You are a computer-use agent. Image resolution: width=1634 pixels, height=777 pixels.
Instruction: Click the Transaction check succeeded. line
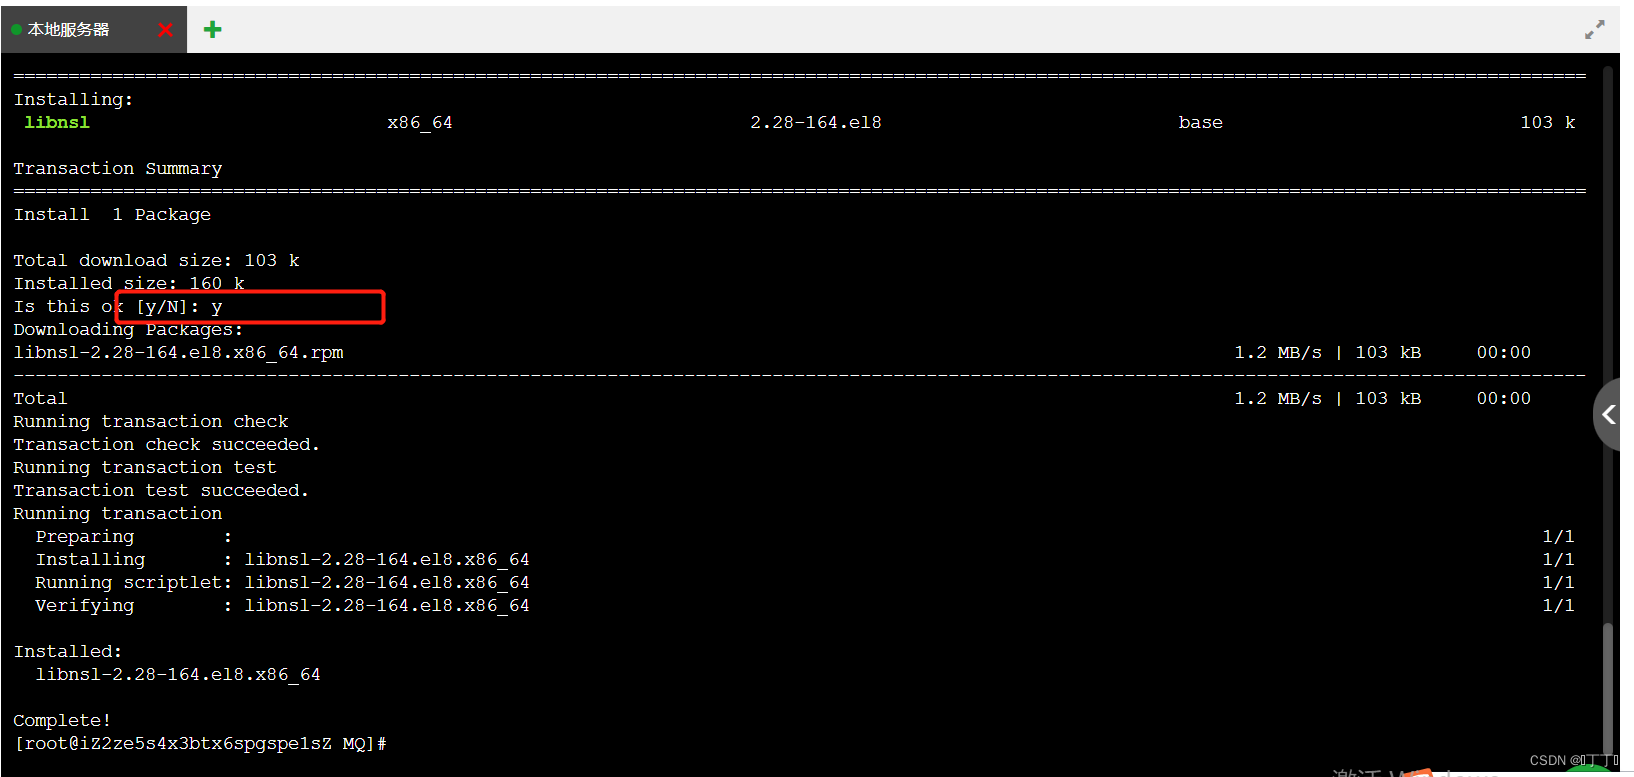166,444
